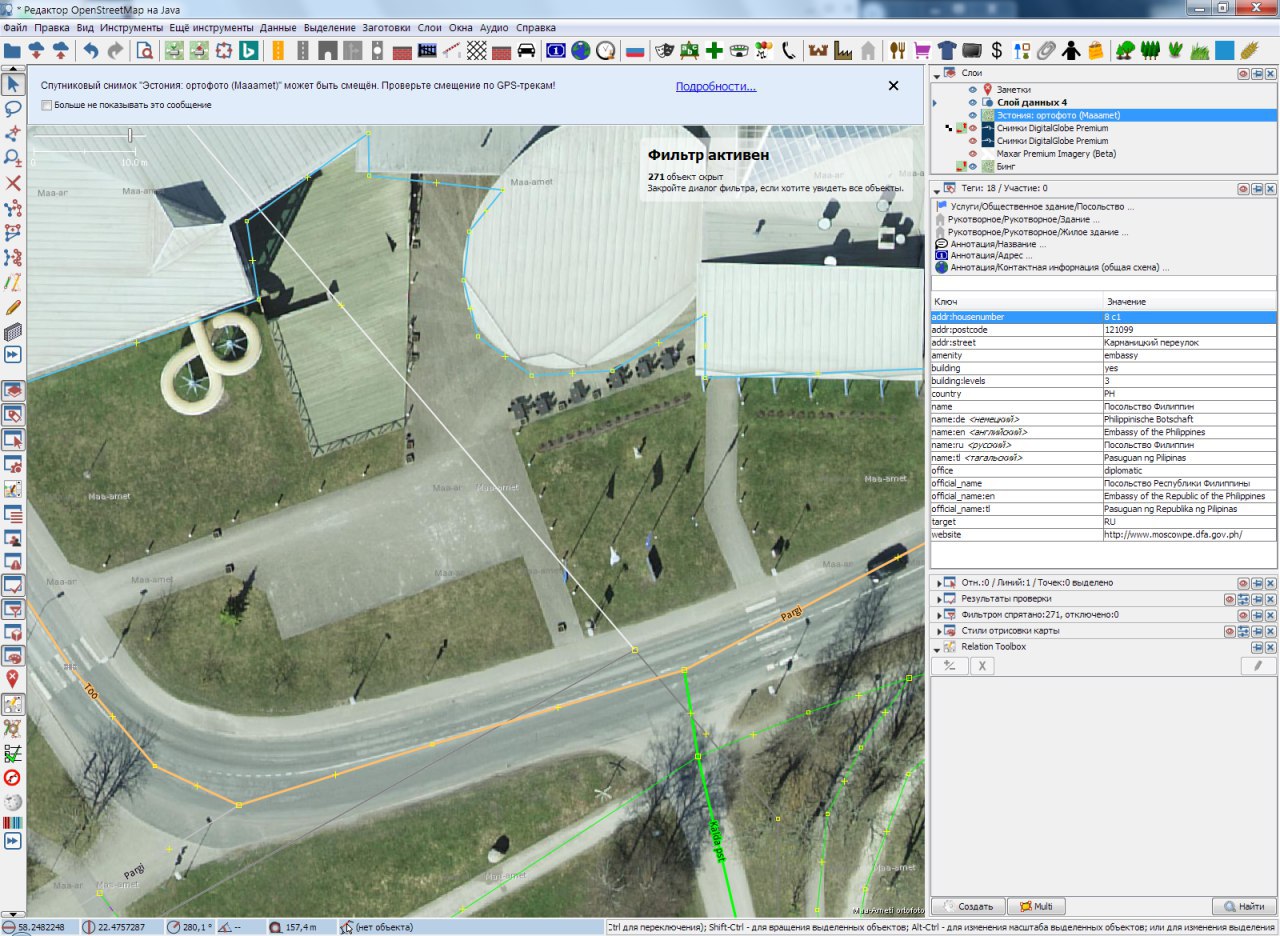Click the wheat farmland preset icon

pos(1249,49)
